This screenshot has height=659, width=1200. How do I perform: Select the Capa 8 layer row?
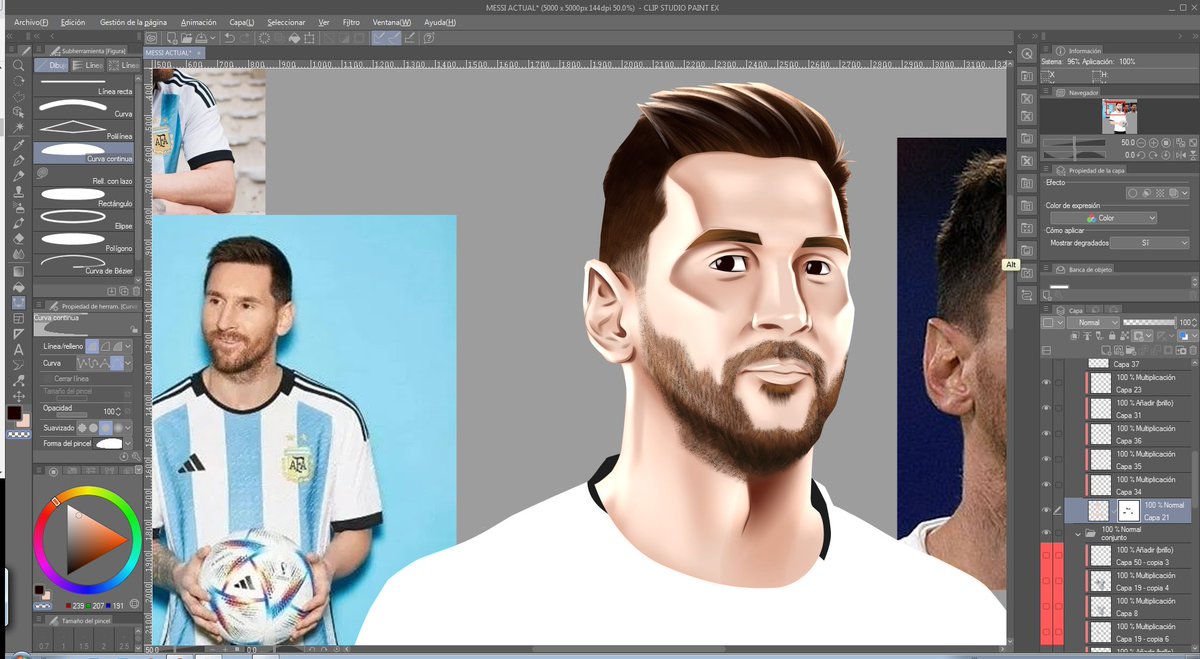click(x=1139, y=608)
